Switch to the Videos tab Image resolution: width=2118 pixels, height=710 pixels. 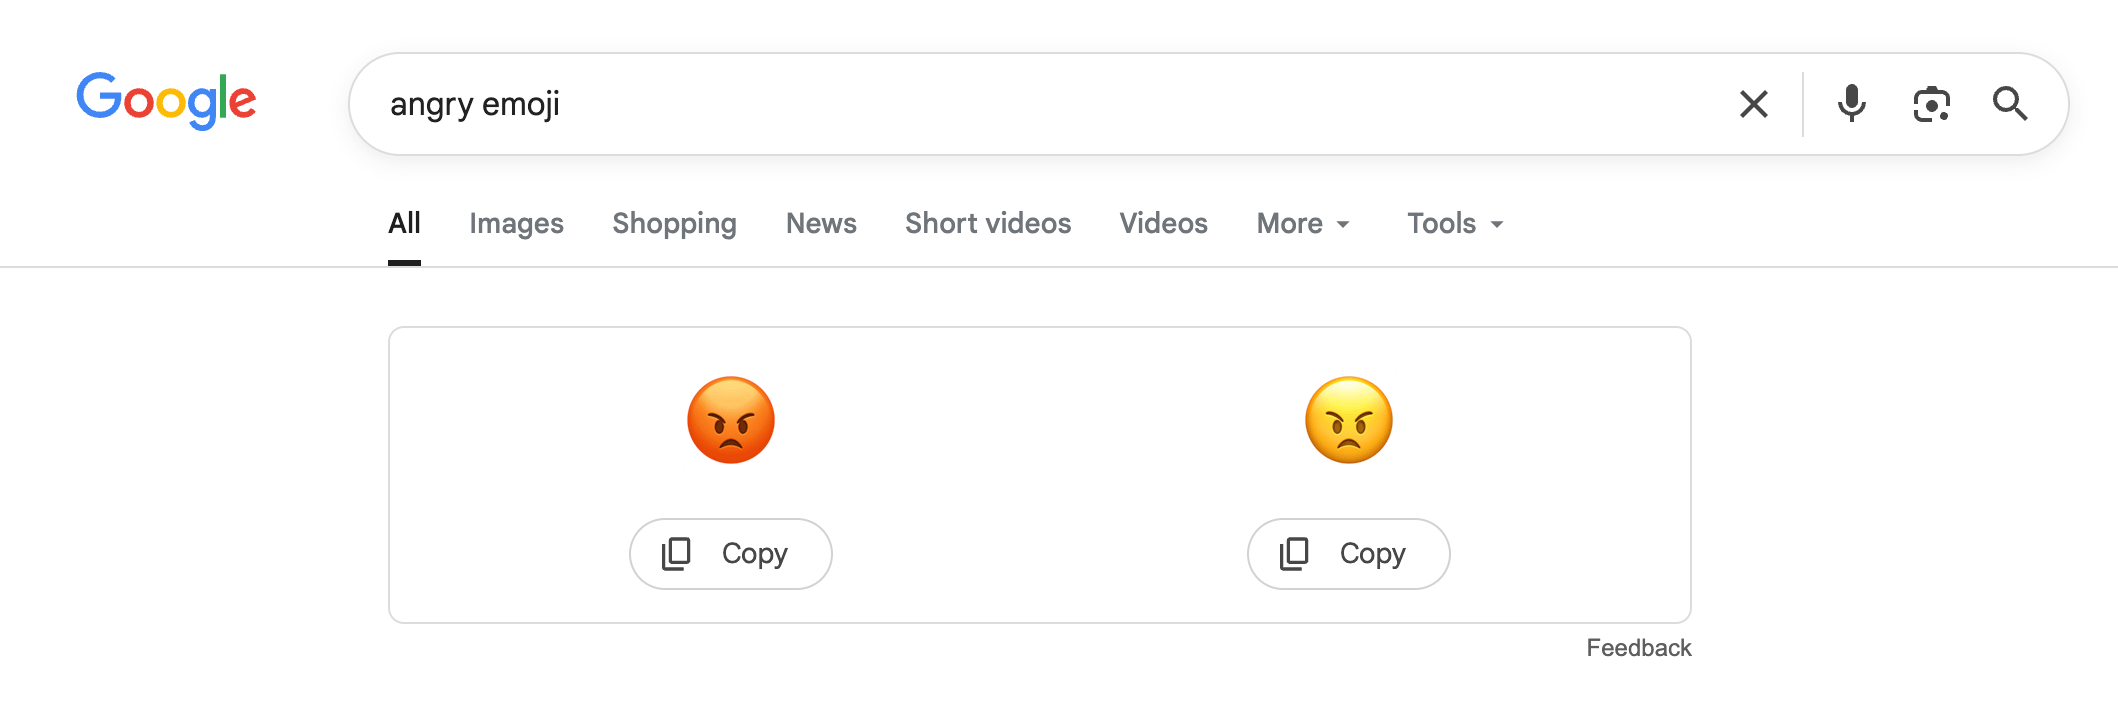click(1163, 224)
